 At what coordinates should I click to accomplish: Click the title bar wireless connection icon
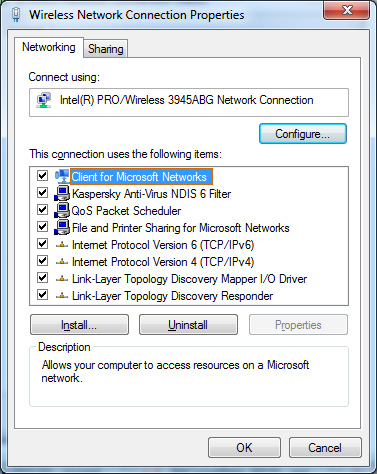16,15
